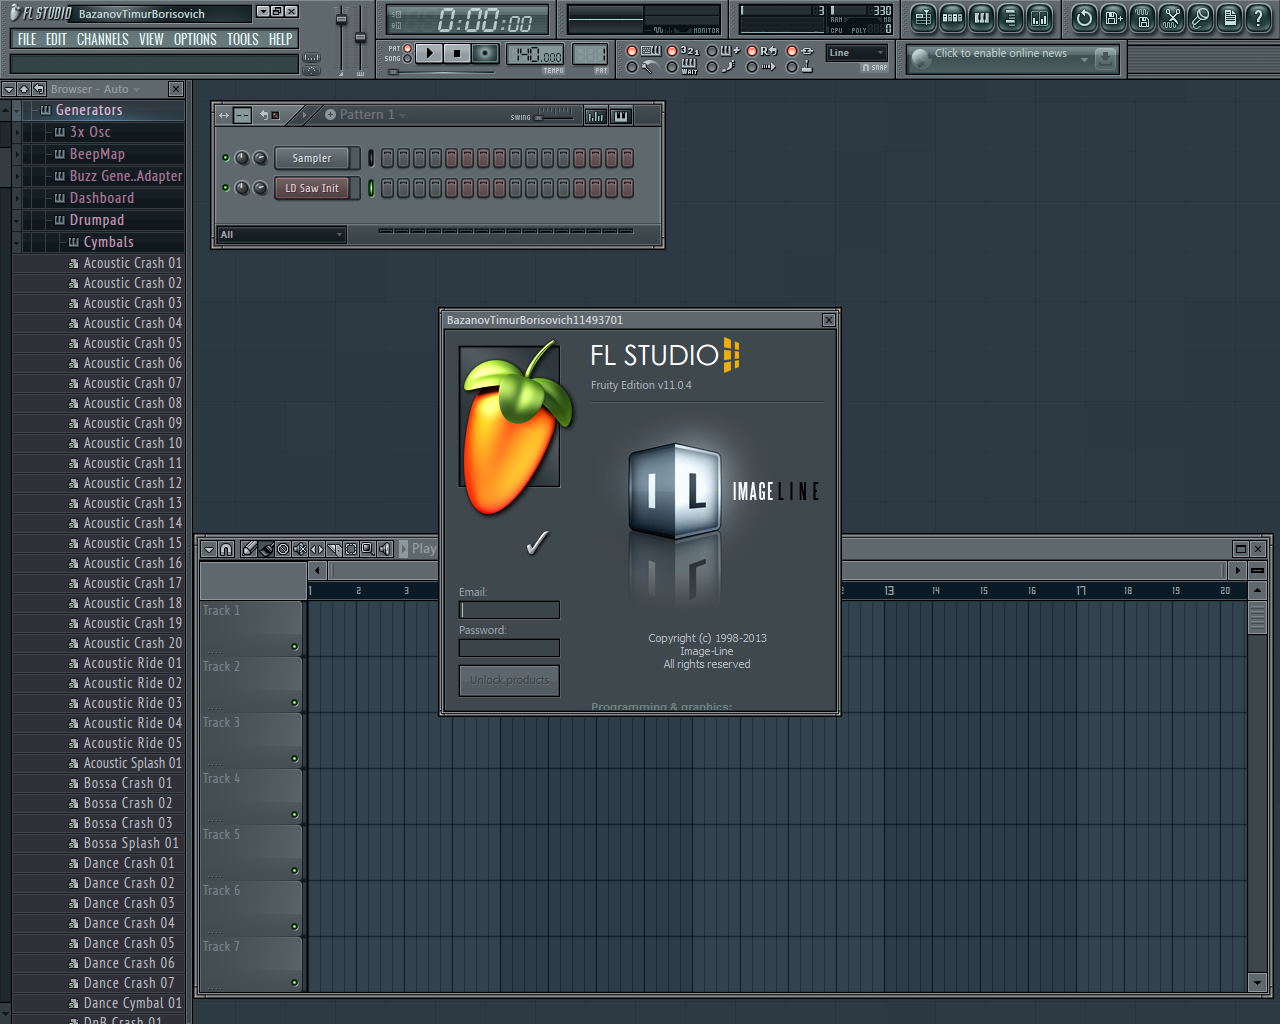Select the playback speaker tool in playlist
Screen dimensions: 1280x1028
(385, 549)
